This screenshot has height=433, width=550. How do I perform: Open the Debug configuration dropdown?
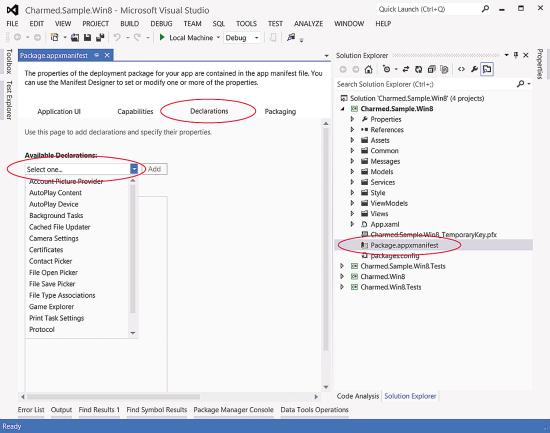coord(257,38)
